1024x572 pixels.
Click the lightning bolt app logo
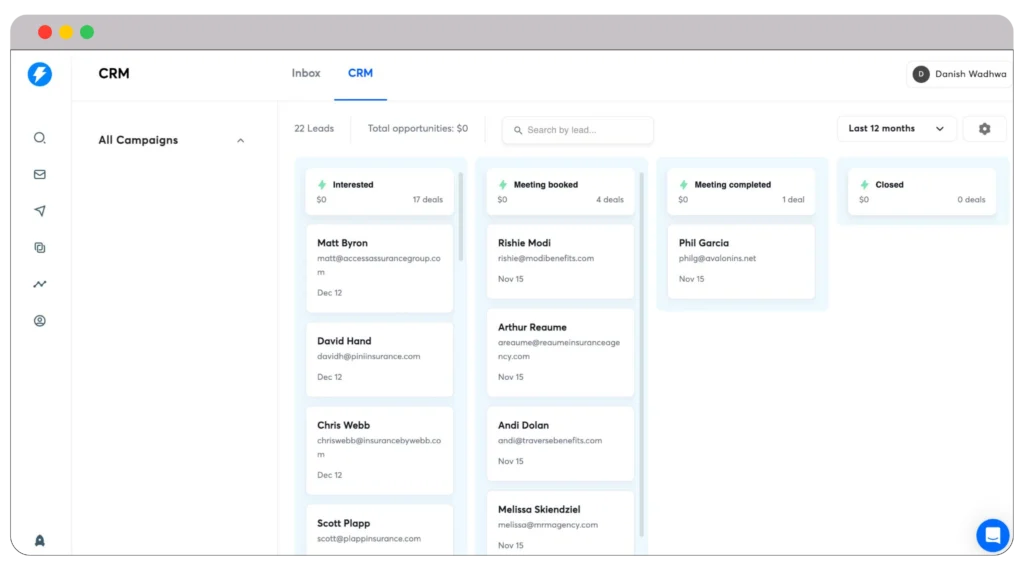[40, 74]
